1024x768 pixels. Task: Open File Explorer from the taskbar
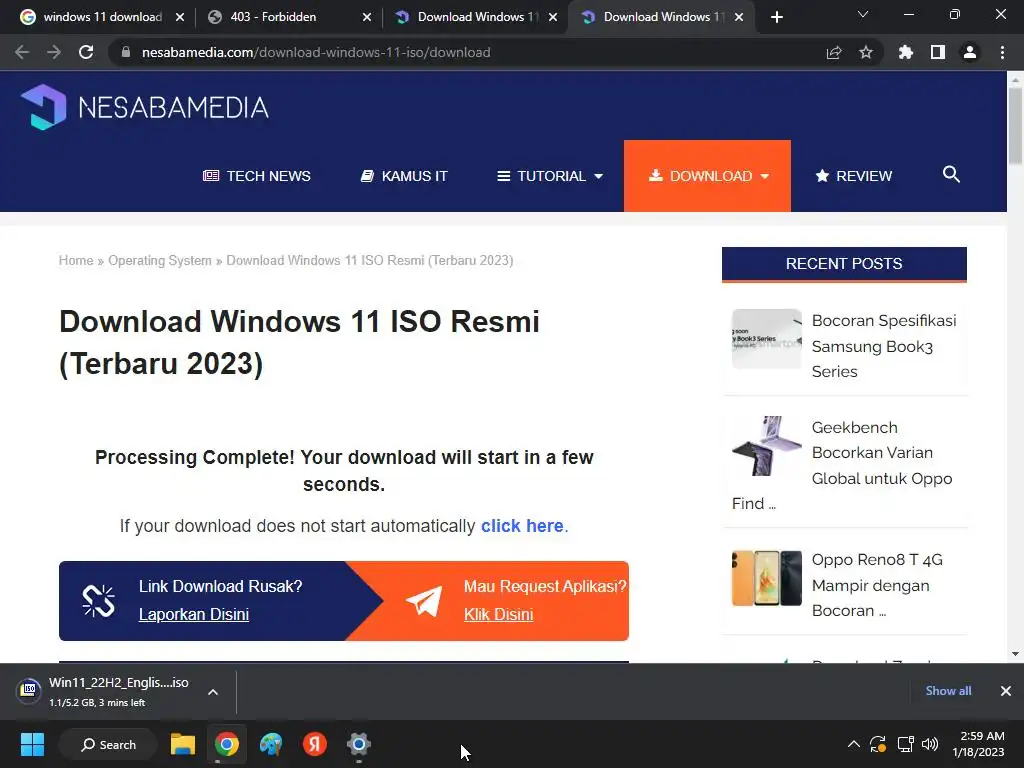tap(183, 744)
